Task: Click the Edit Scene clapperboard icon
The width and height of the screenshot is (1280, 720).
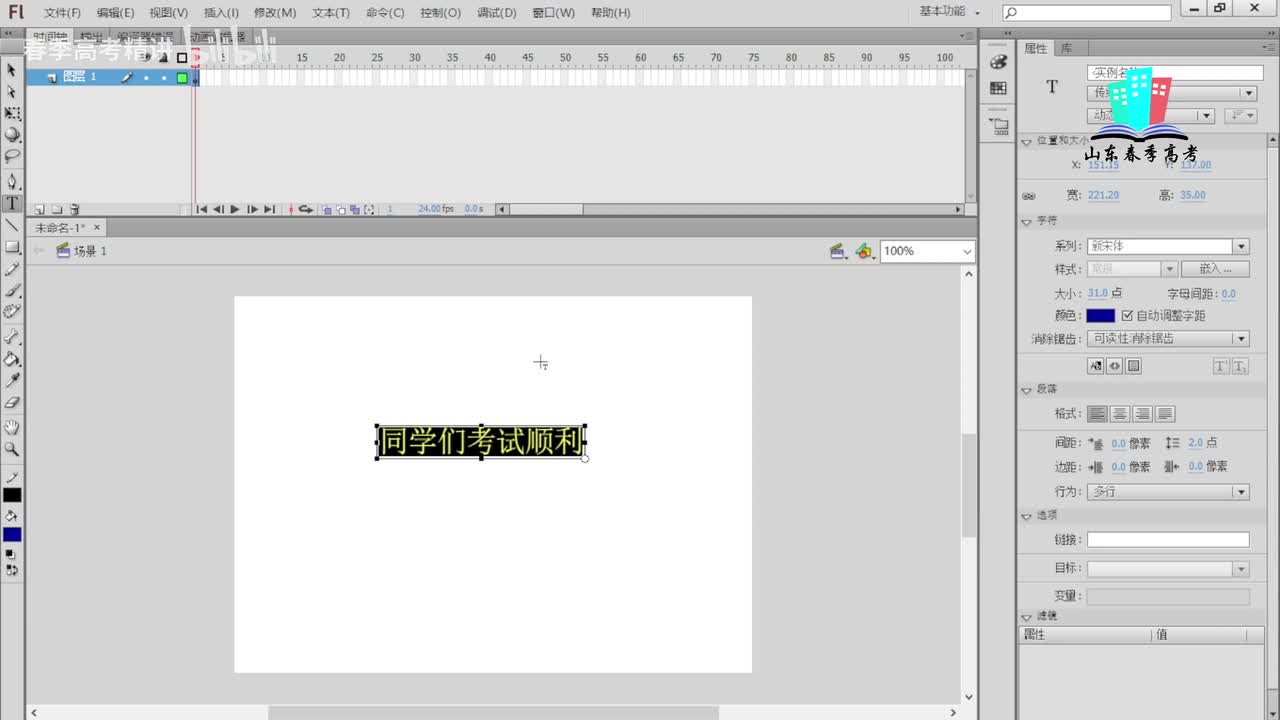Action: [839, 251]
